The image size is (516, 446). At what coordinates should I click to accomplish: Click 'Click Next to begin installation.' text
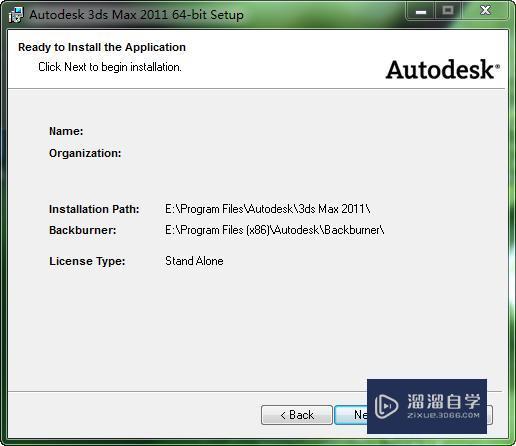[x=110, y=67]
